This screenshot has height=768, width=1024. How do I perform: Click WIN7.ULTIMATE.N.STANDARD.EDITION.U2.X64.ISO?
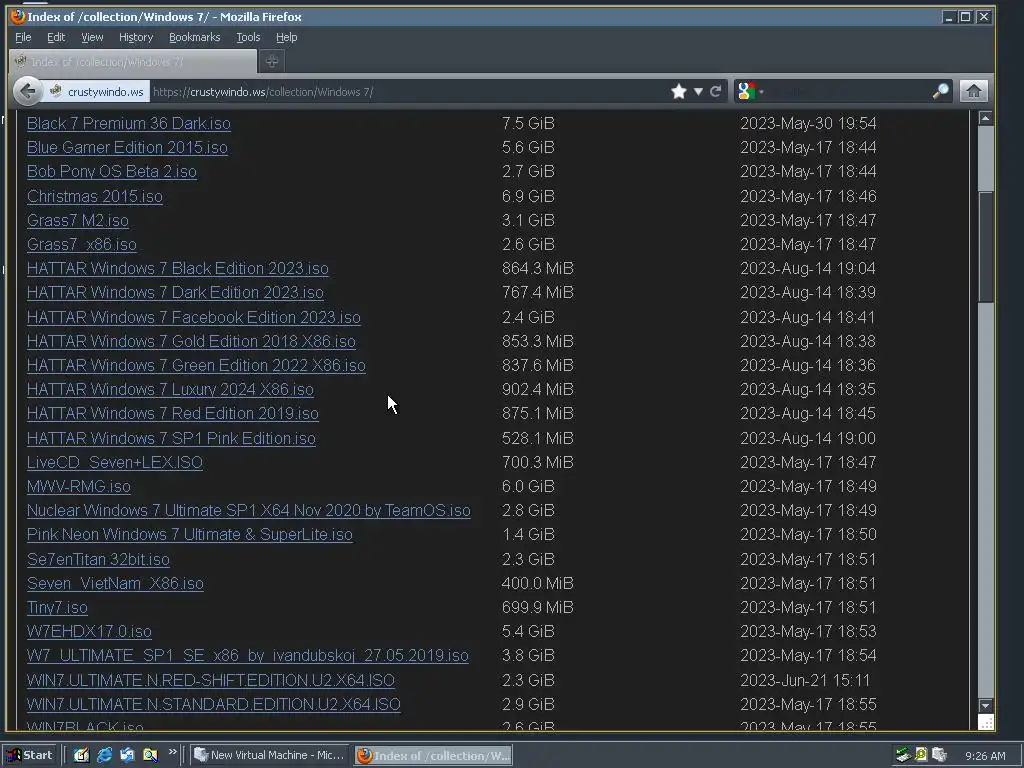(x=214, y=705)
